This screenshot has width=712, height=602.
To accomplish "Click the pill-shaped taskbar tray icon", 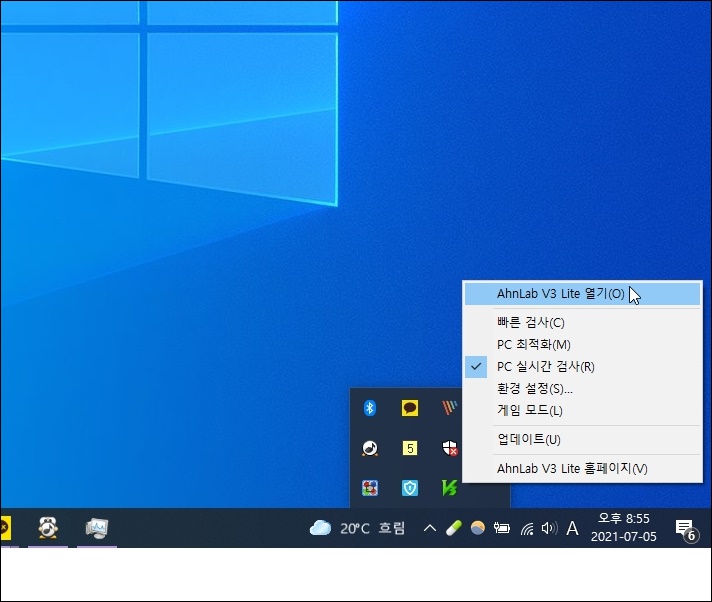I will click(x=454, y=528).
